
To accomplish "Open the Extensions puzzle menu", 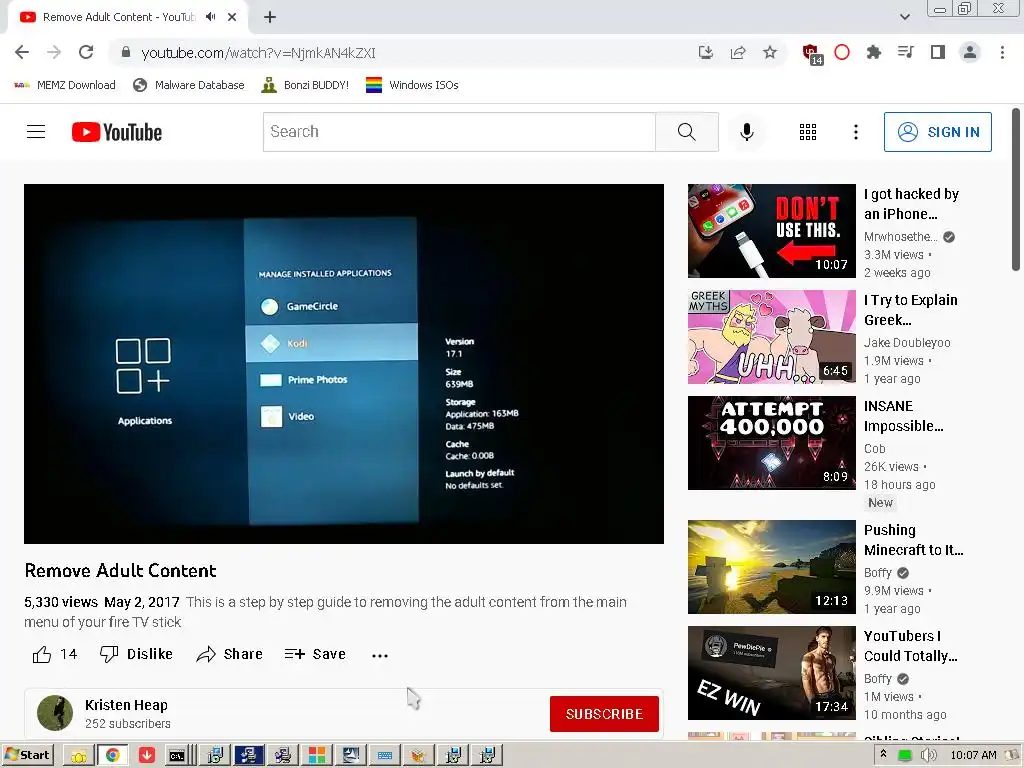I will click(874, 52).
